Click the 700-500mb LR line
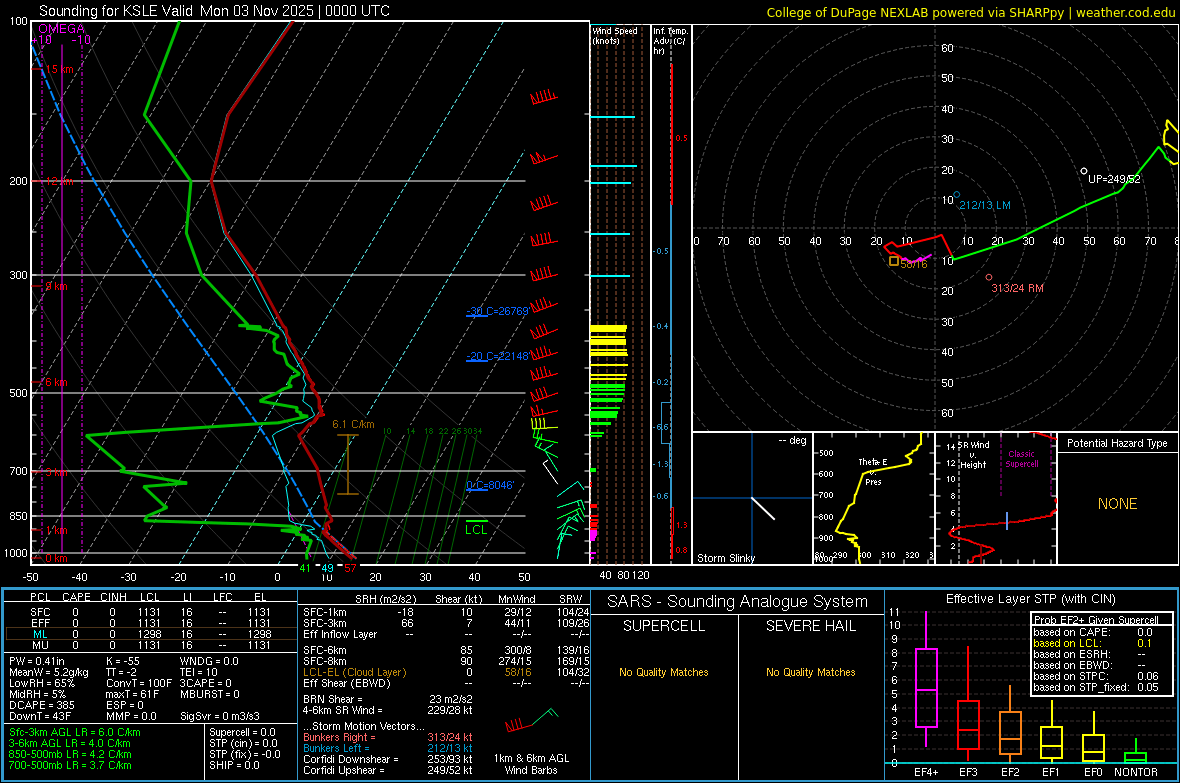This screenshot has width=1180, height=783. coord(70,766)
